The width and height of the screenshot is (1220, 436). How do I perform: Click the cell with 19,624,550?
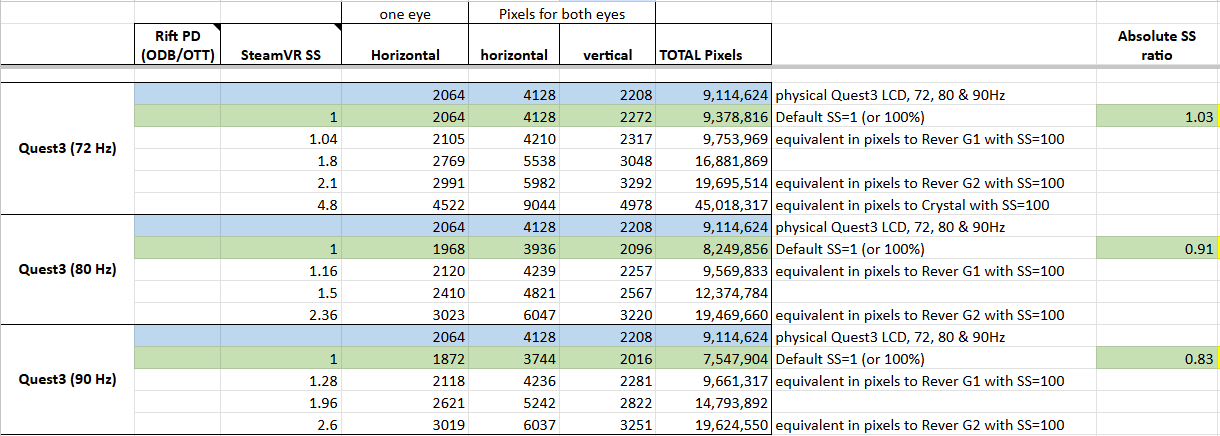713,425
